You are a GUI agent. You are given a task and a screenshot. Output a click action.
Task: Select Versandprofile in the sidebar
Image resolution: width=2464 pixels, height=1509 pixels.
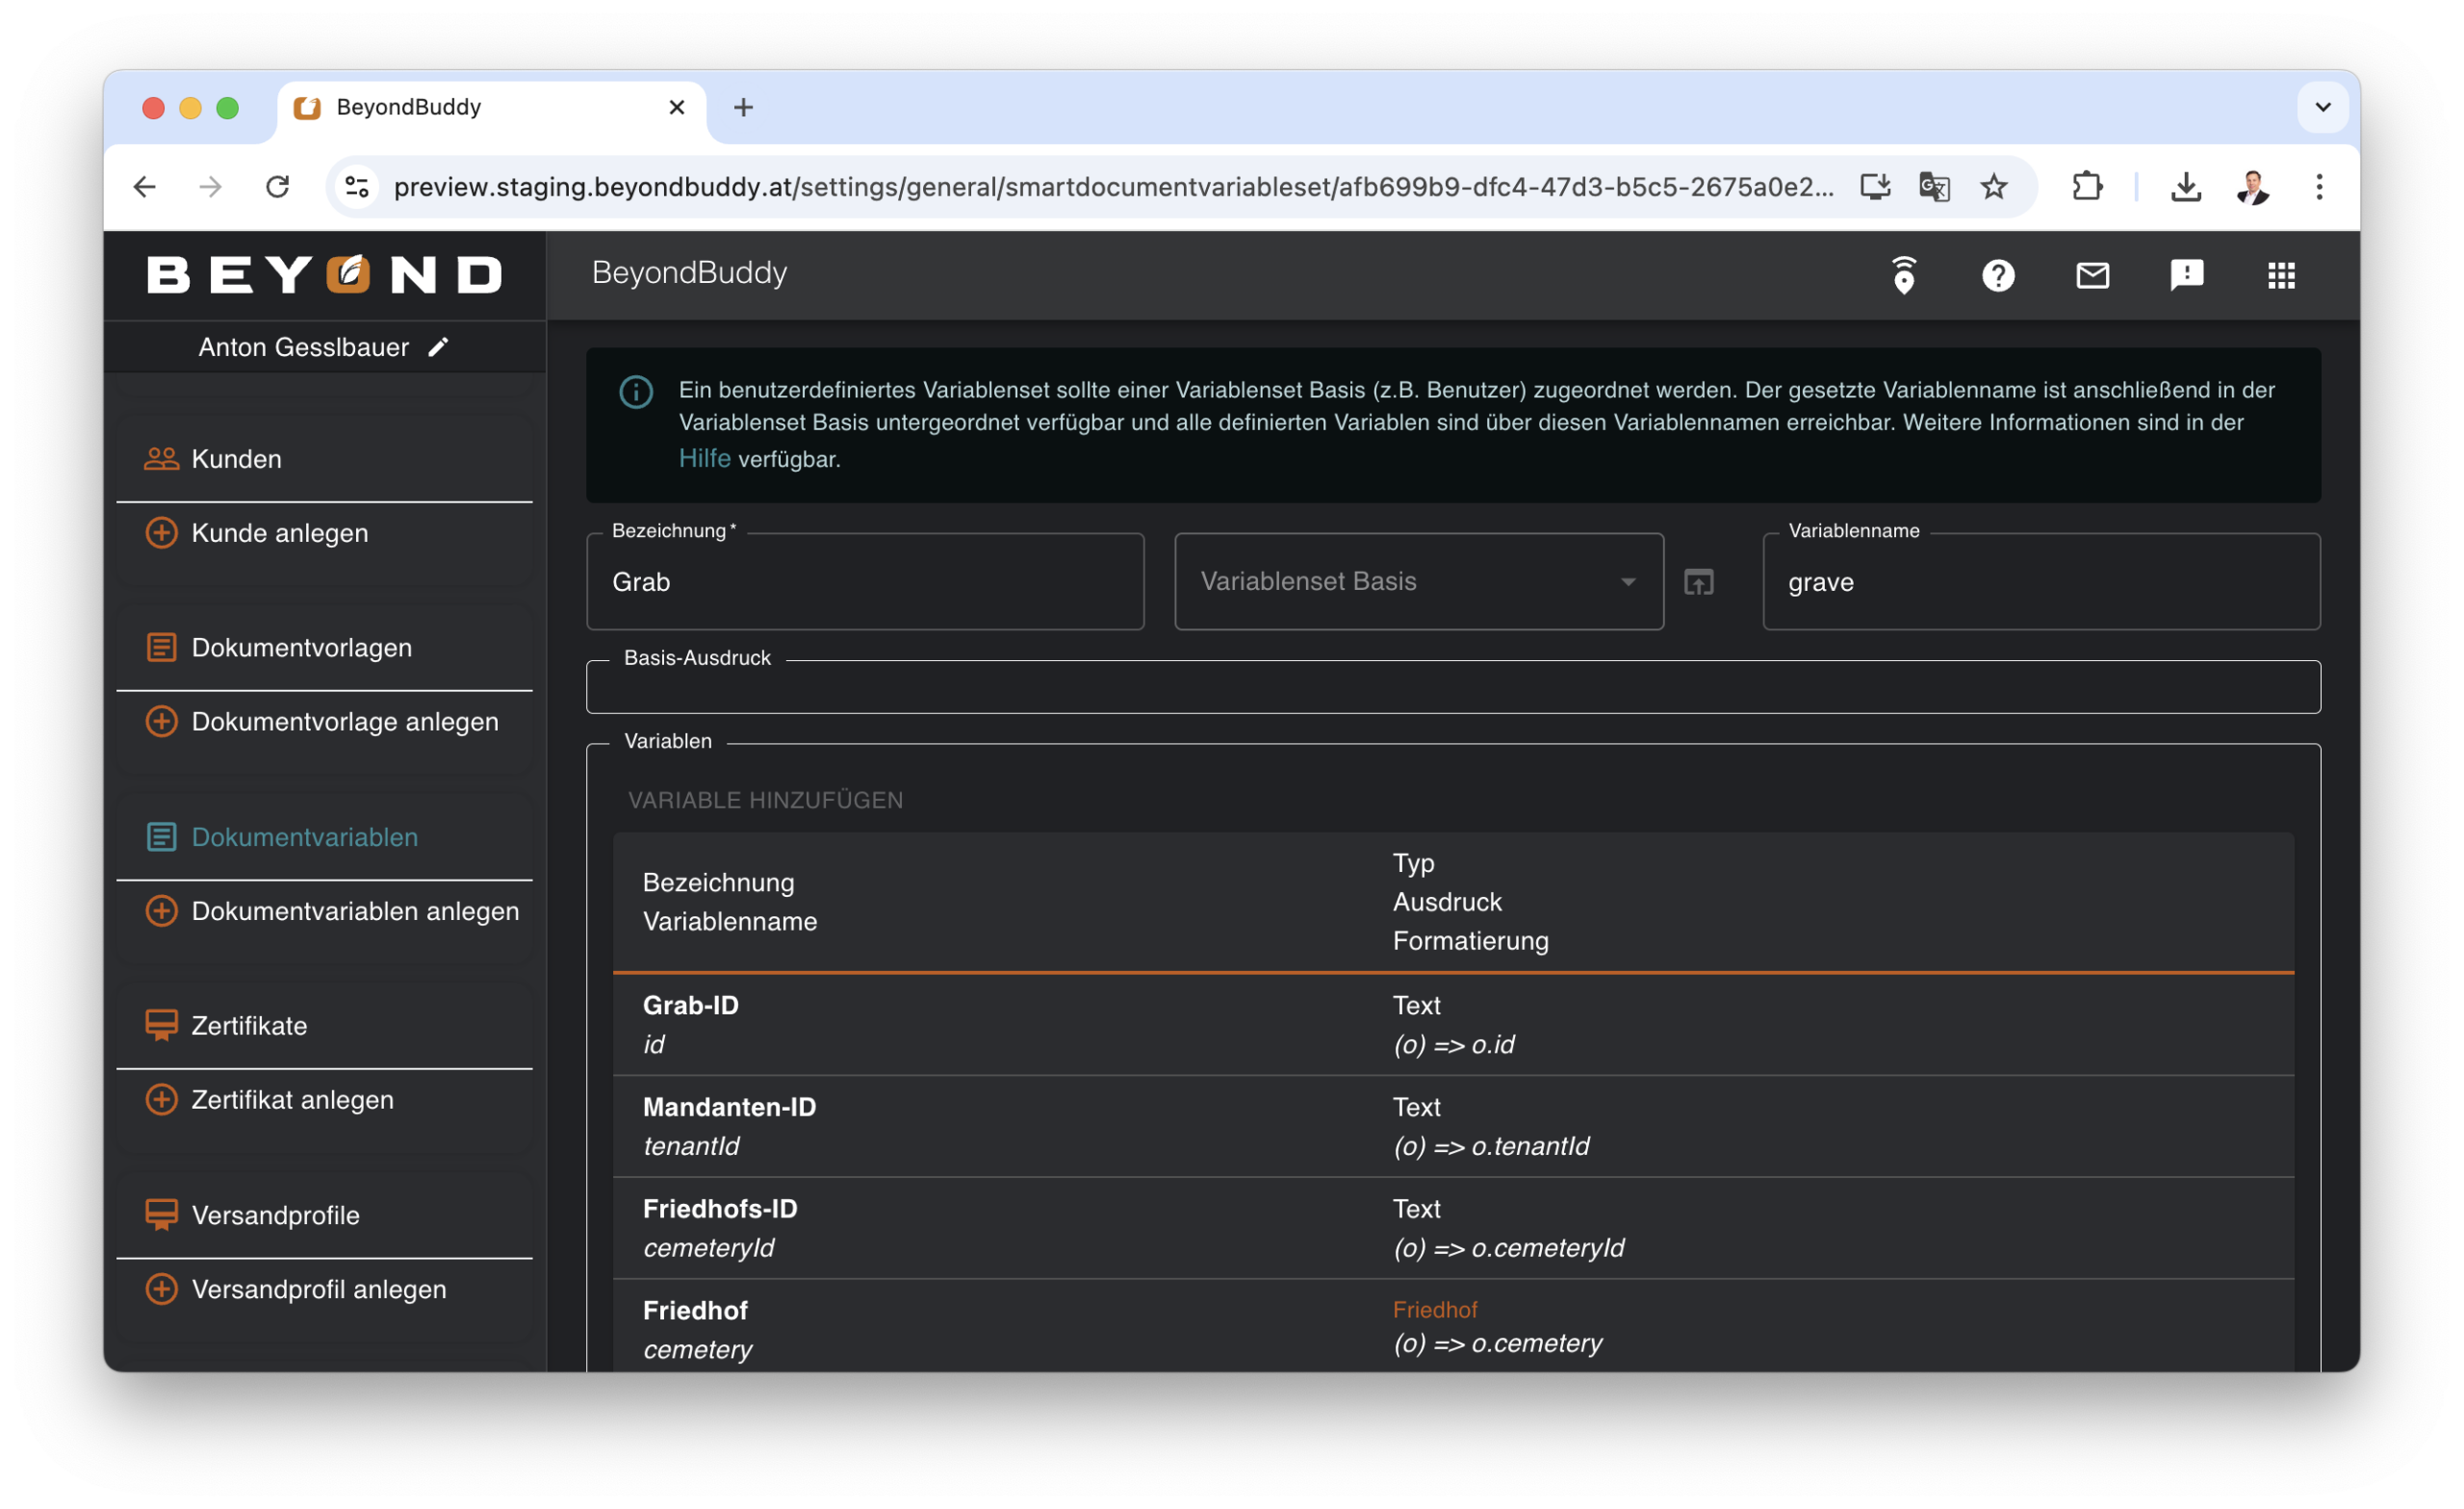pyautogui.click(x=275, y=1215)
